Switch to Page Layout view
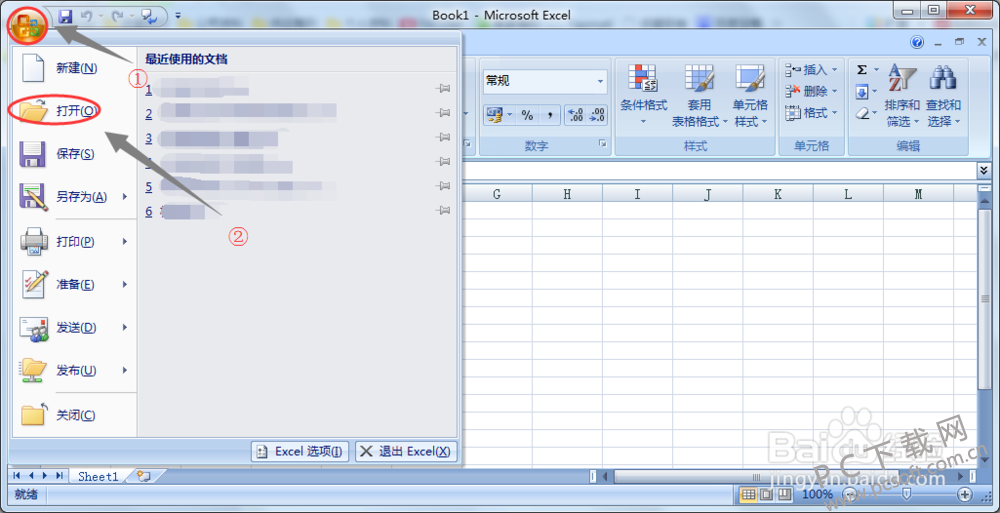1000x513 pixels. click(767, 494)
